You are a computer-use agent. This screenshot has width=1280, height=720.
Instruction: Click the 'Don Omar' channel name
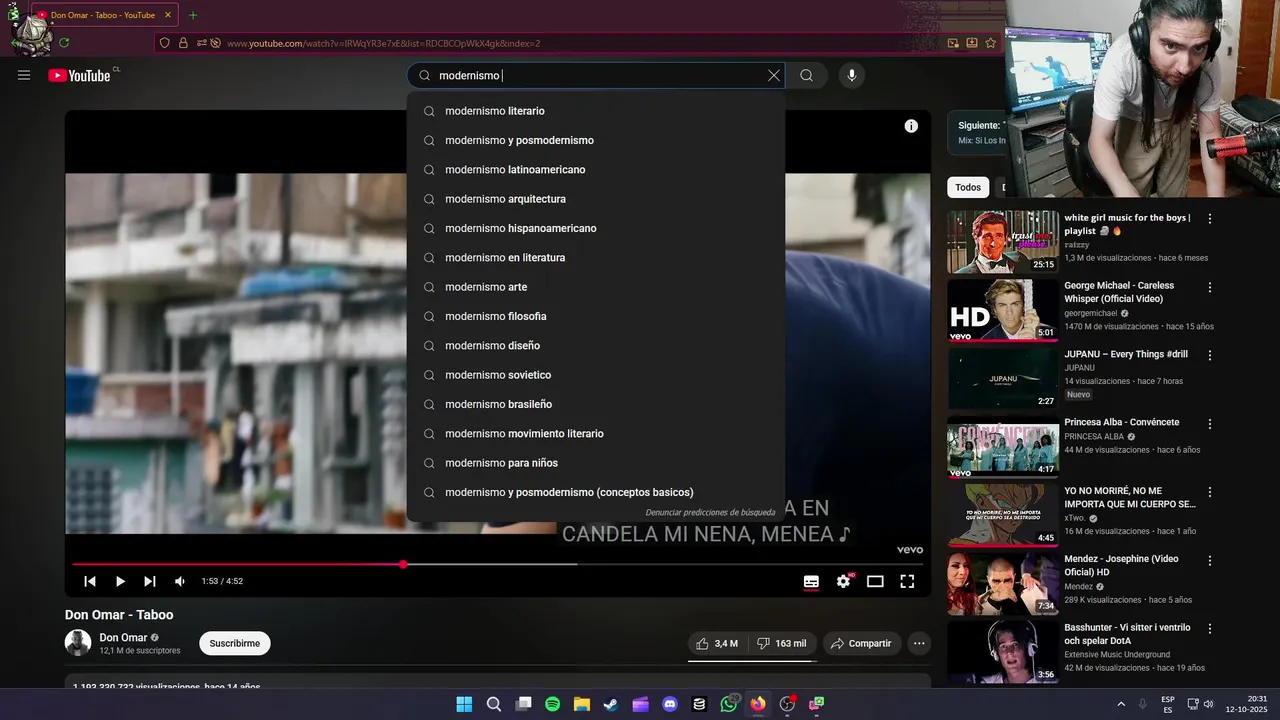coord(123,637)
